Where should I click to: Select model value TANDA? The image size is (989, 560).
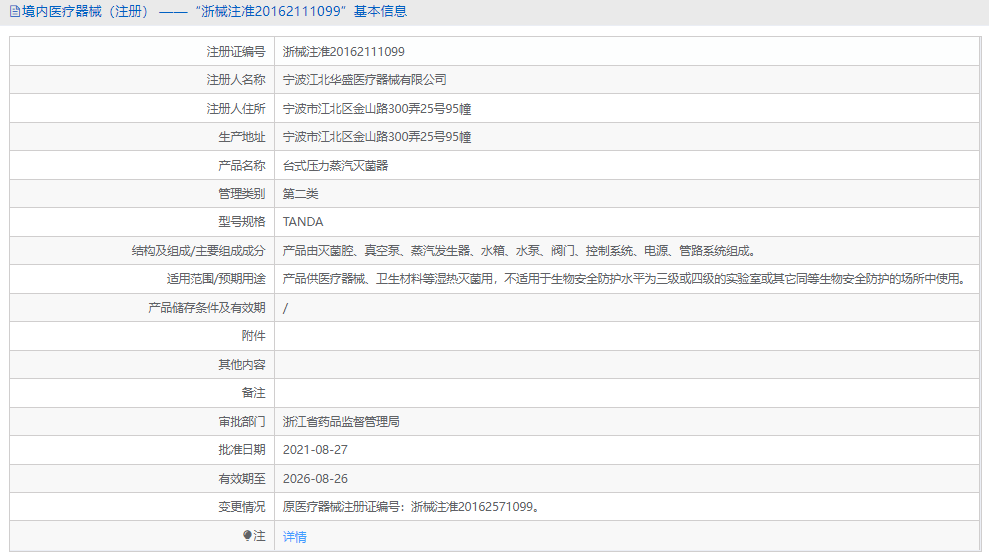(303, 222)
